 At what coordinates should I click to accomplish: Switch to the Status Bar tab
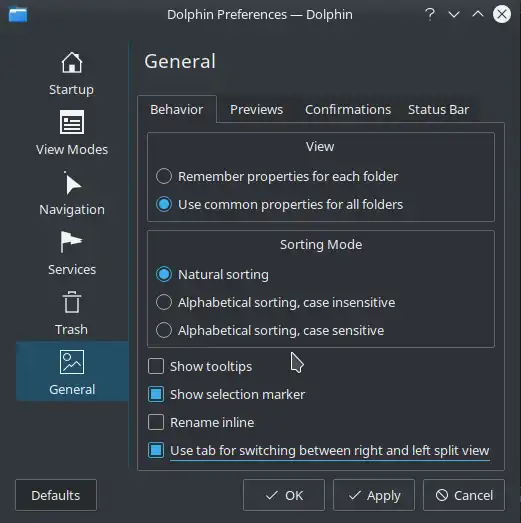(x=439, y=110)
